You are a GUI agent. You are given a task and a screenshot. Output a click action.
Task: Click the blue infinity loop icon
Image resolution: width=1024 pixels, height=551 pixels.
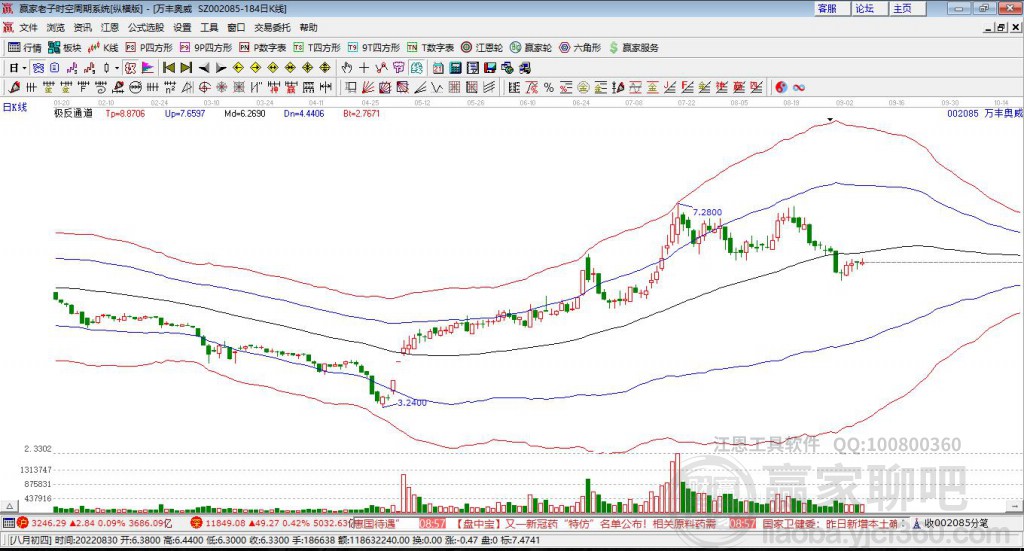799,87
